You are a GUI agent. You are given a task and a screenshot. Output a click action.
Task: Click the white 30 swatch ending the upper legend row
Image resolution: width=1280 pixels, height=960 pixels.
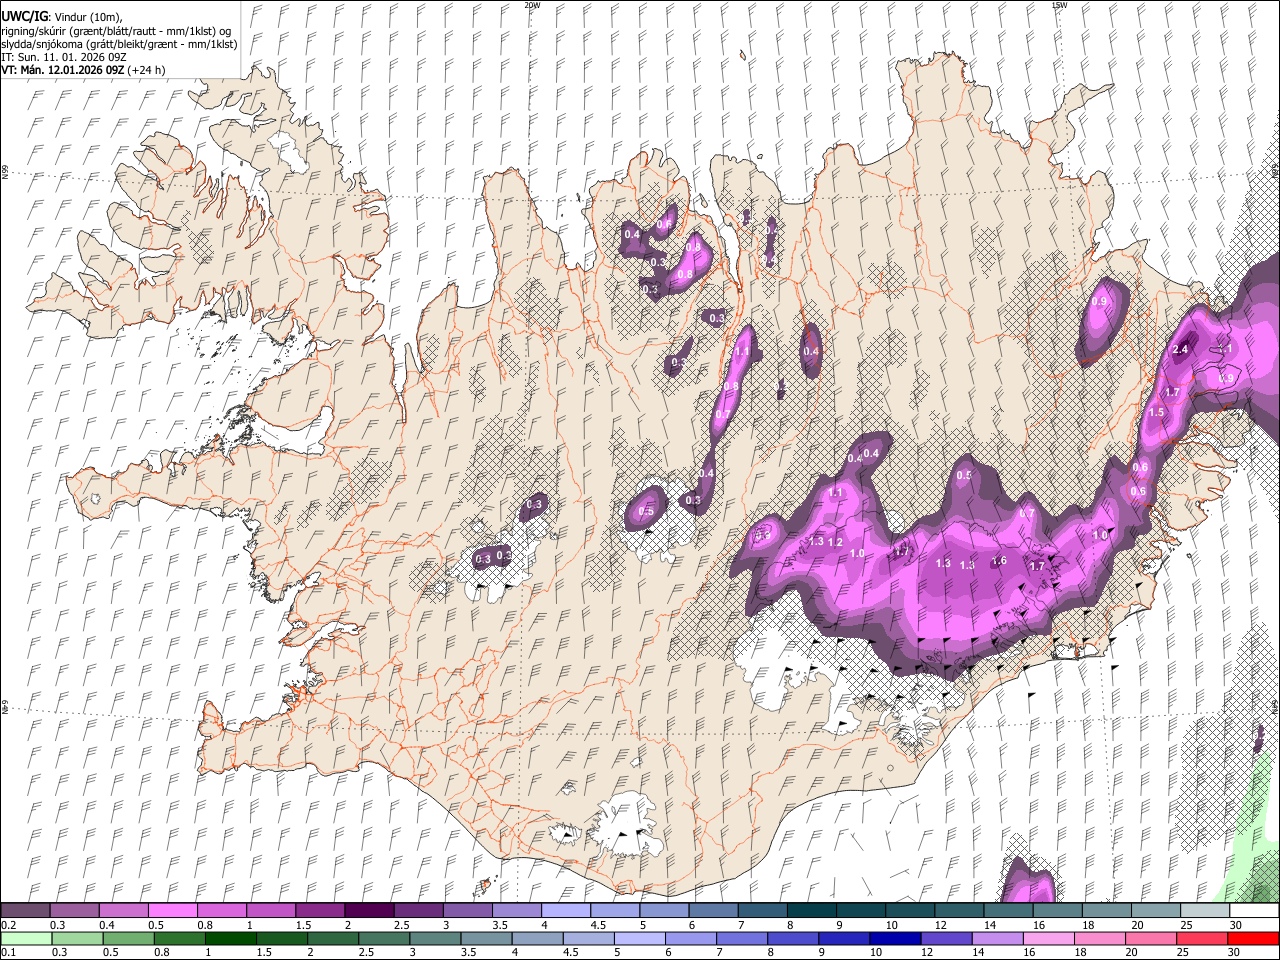tap(1254, 911)
